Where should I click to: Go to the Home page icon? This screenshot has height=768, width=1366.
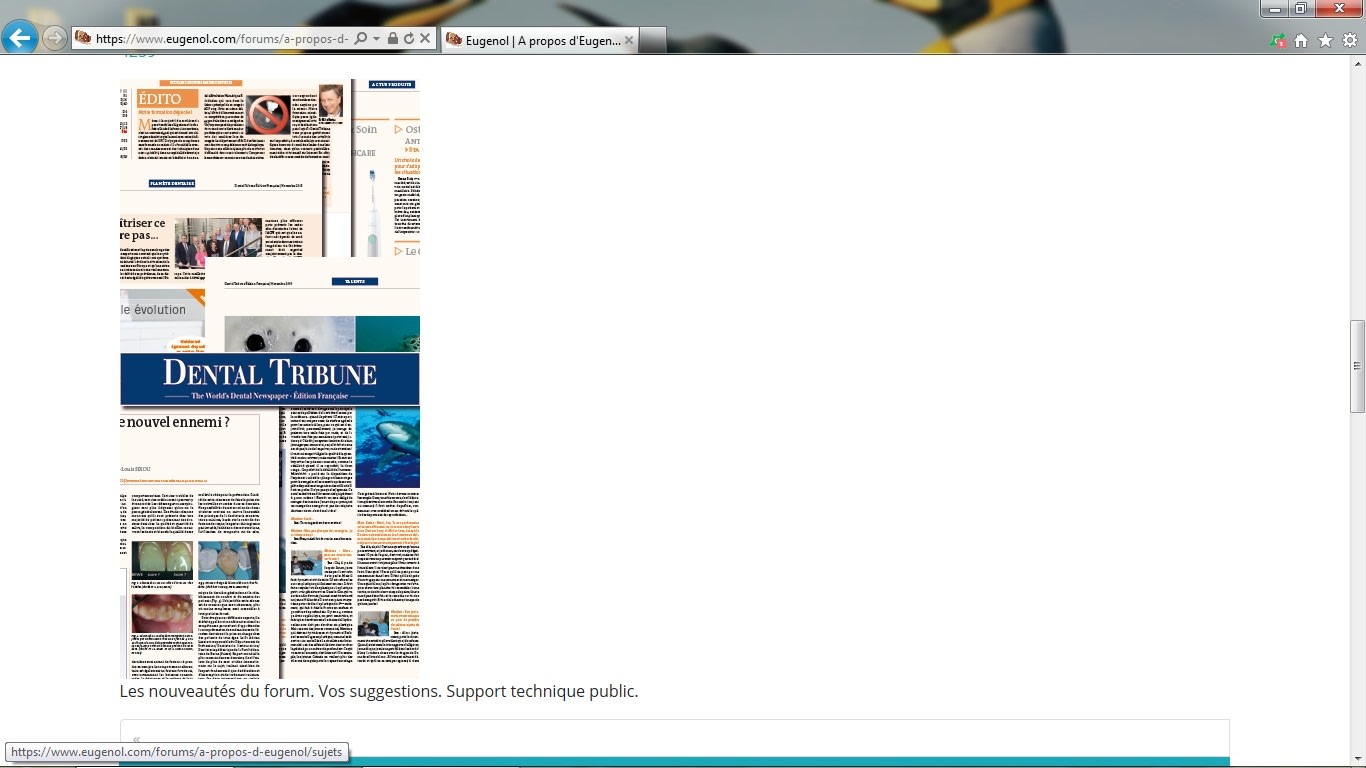click(x=1301, y=40)
